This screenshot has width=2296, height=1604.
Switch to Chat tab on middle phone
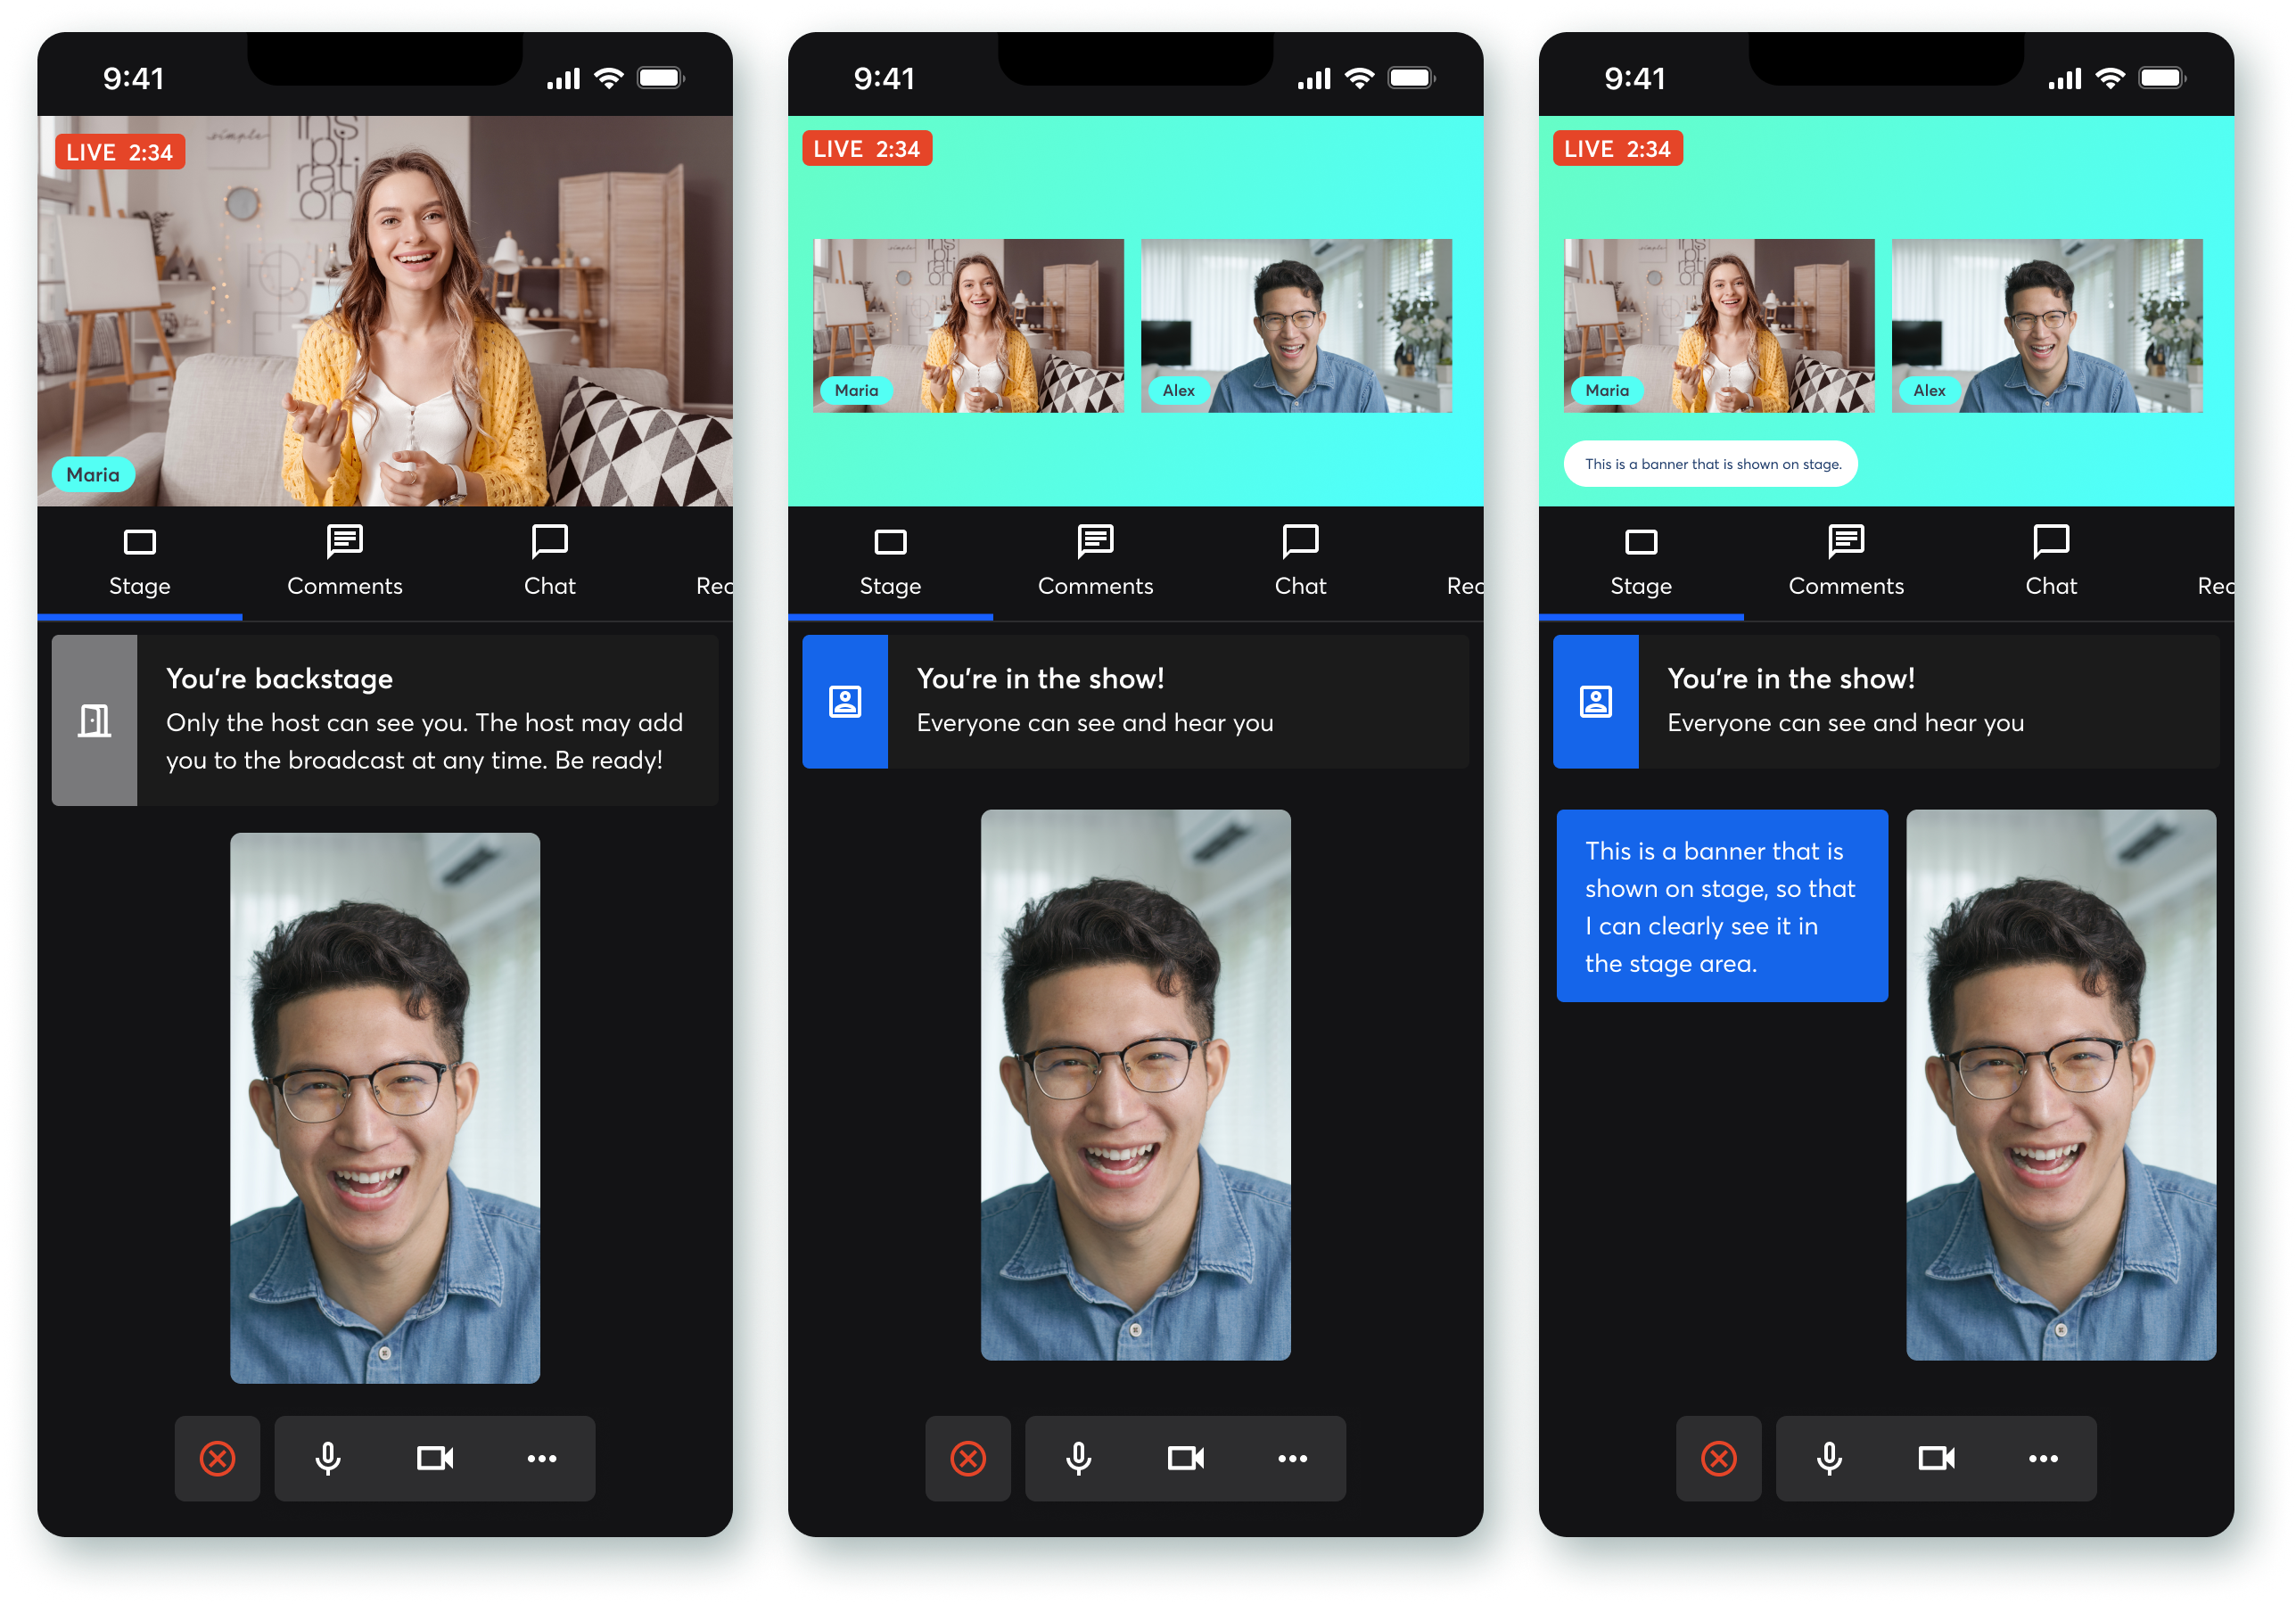(x=1300, y=562)
